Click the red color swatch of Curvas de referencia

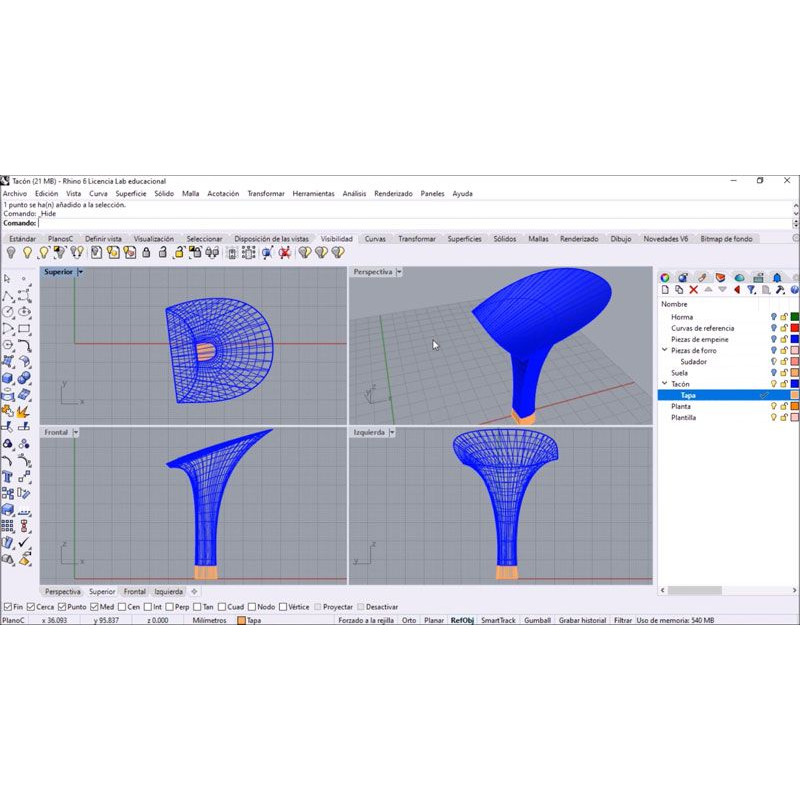(795, 328)
